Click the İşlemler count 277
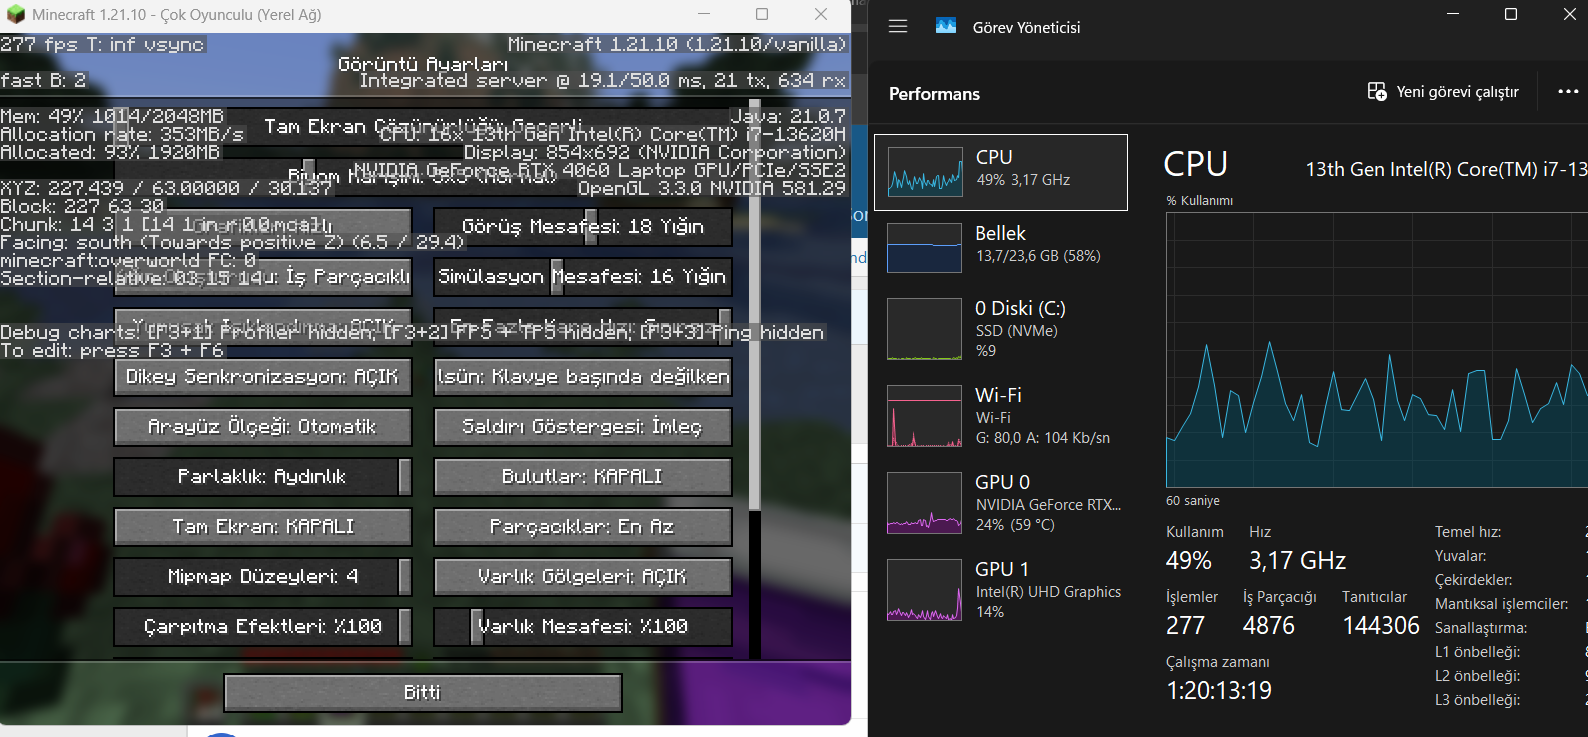Viewport: 1588px width, 737px height. [1185, 626]
